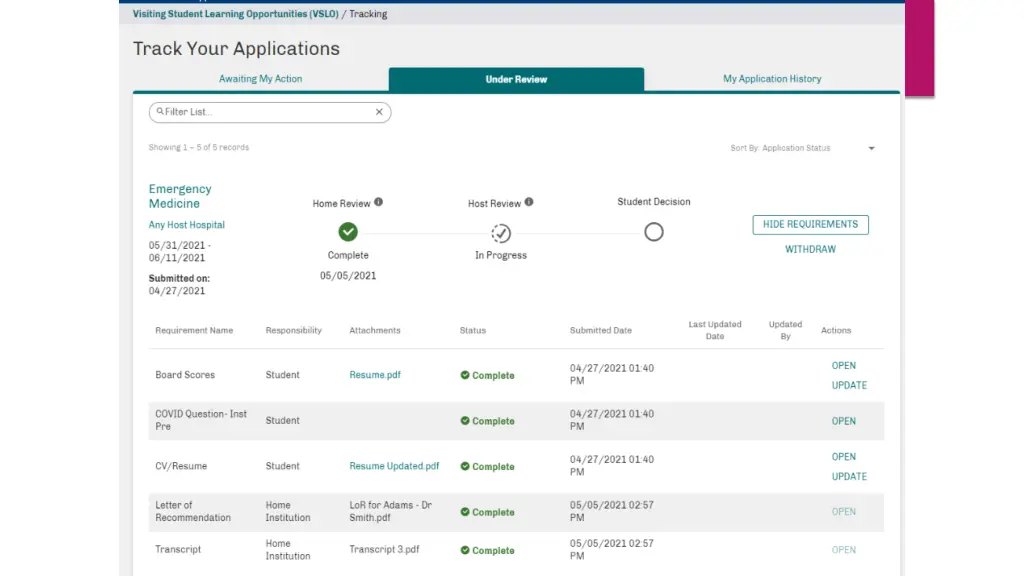This screenshot has width=1024, height=576.
Task: Click the Any Host Hospital link
Action: click(x=187, y=225)
